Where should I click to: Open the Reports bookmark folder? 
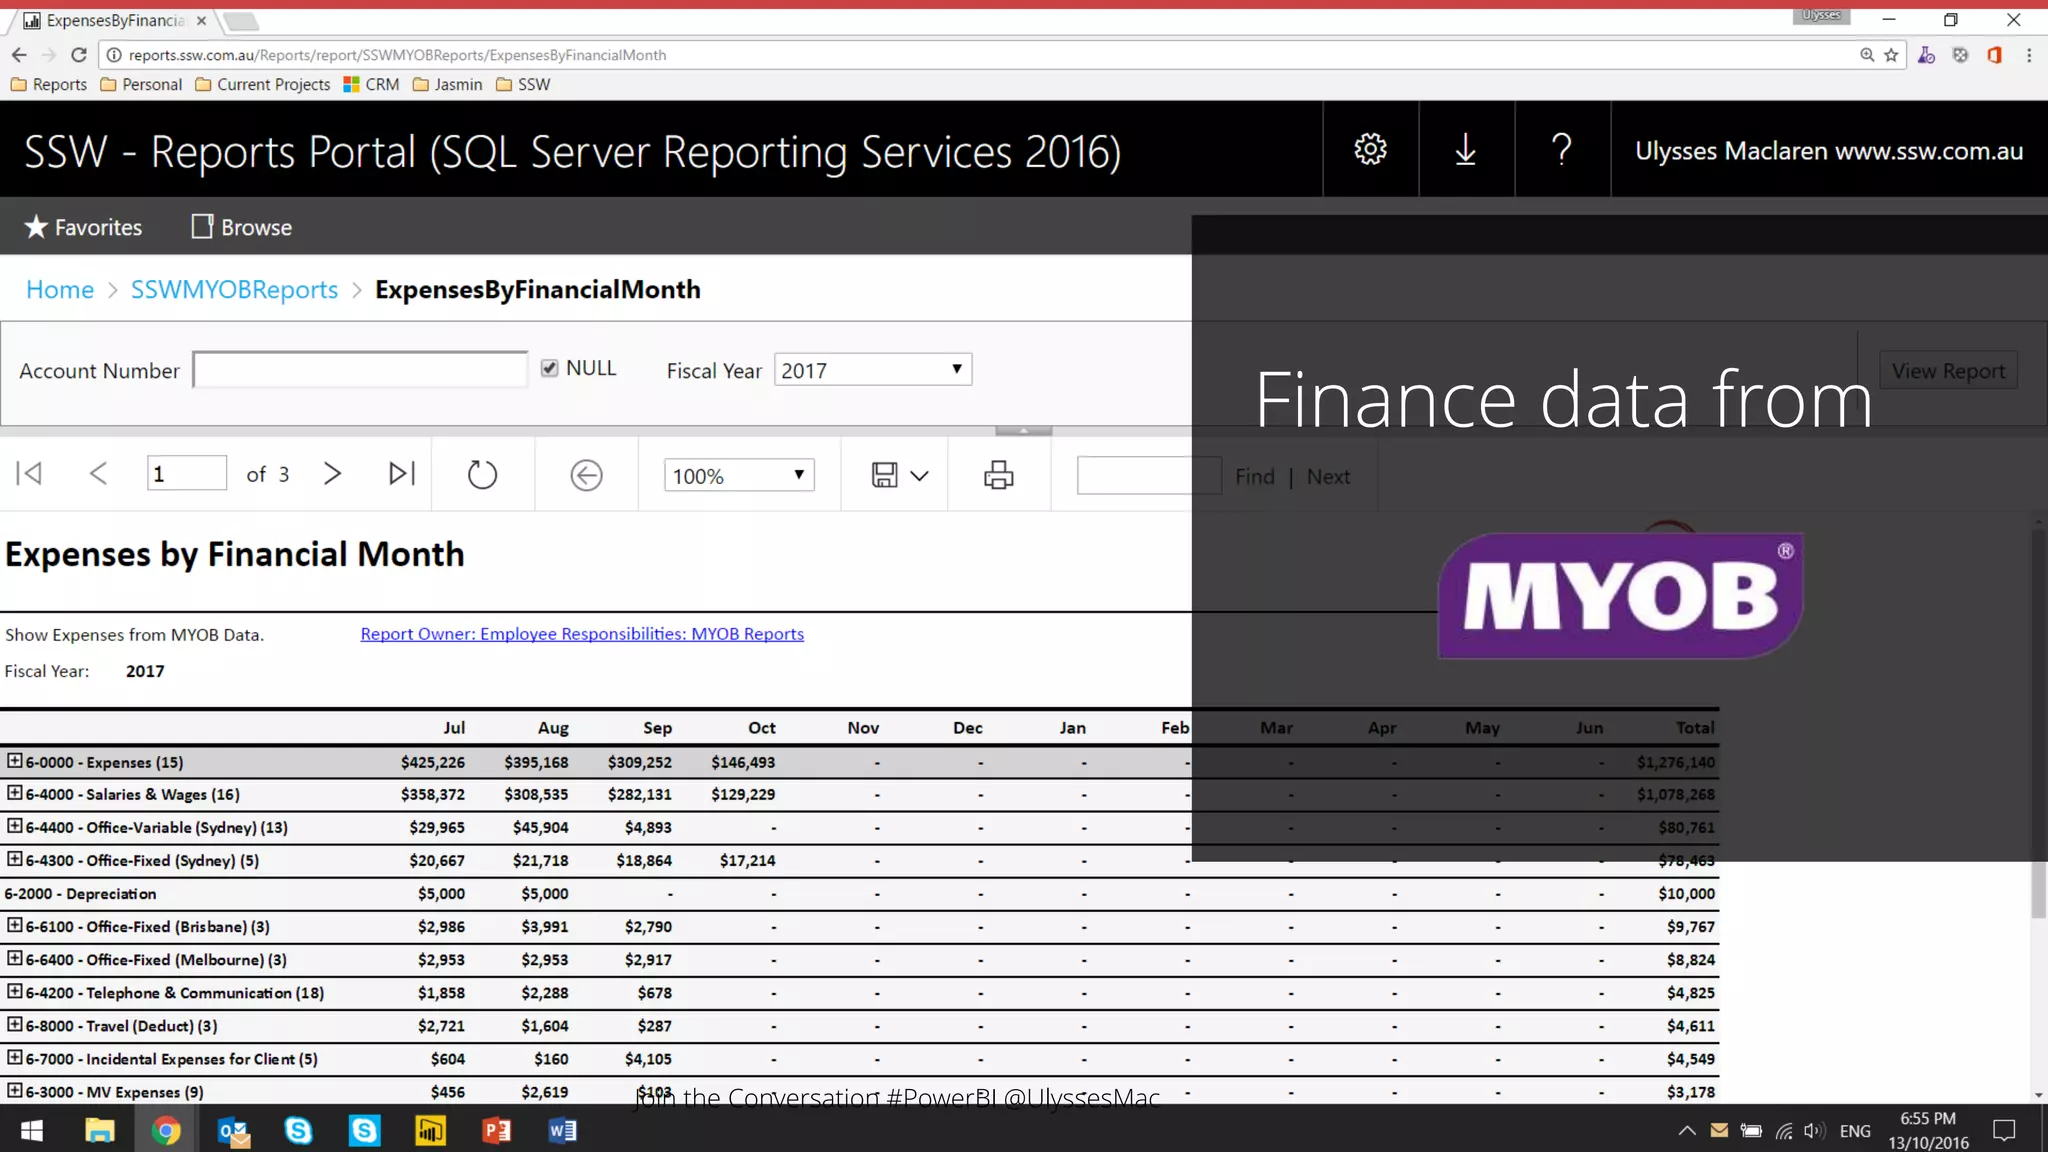[x=49, y=84]
